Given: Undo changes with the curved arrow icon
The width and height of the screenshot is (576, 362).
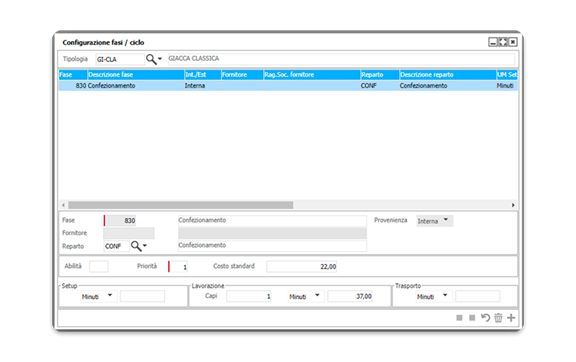Looking at the screenshot, I should click(485, 318).
